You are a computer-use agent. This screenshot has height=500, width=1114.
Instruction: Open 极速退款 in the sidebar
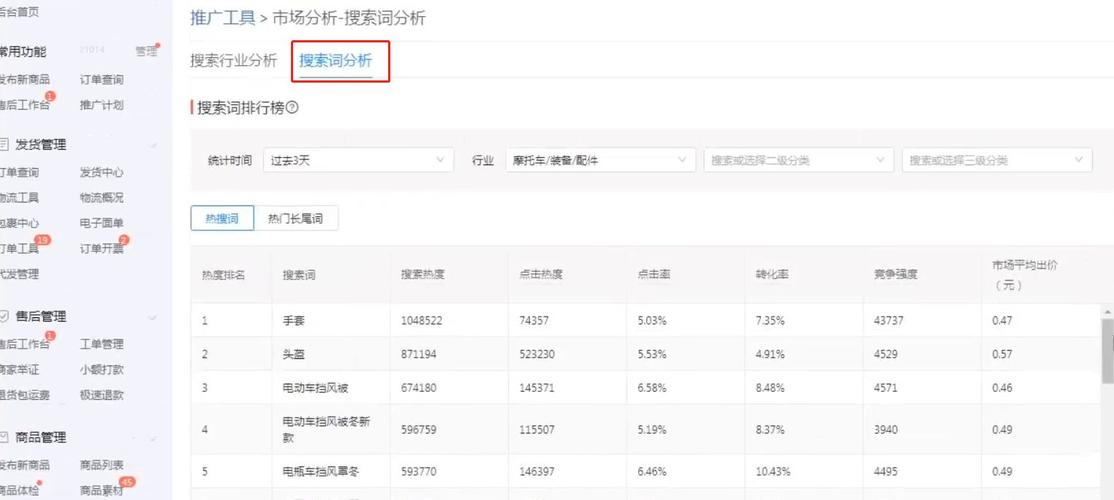pyautogui.click(x=102, y=395)
